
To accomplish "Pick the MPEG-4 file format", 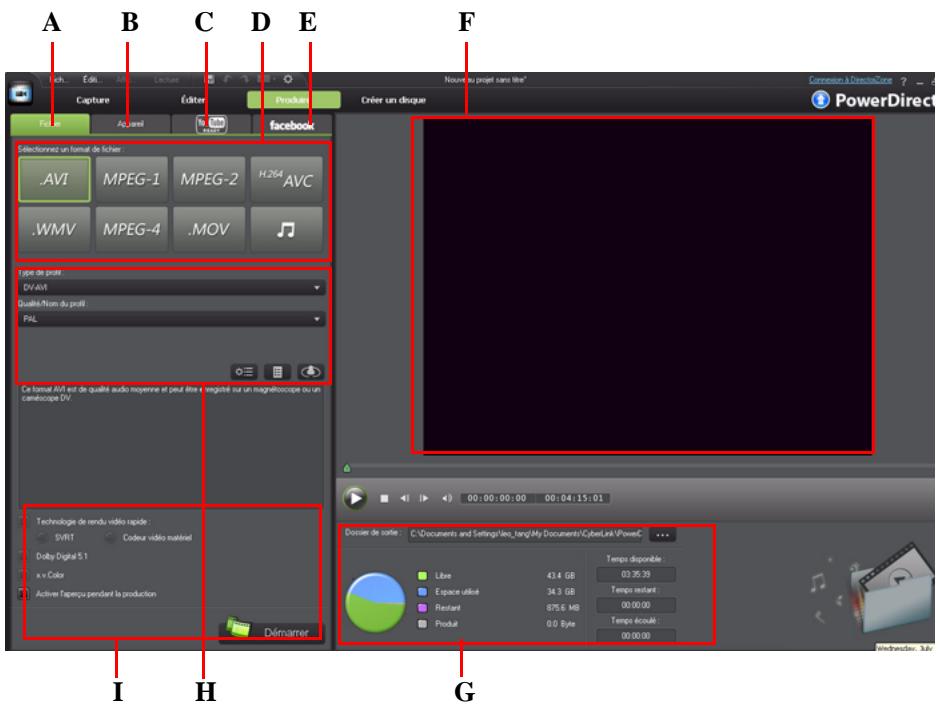I will tap(131, 229).
